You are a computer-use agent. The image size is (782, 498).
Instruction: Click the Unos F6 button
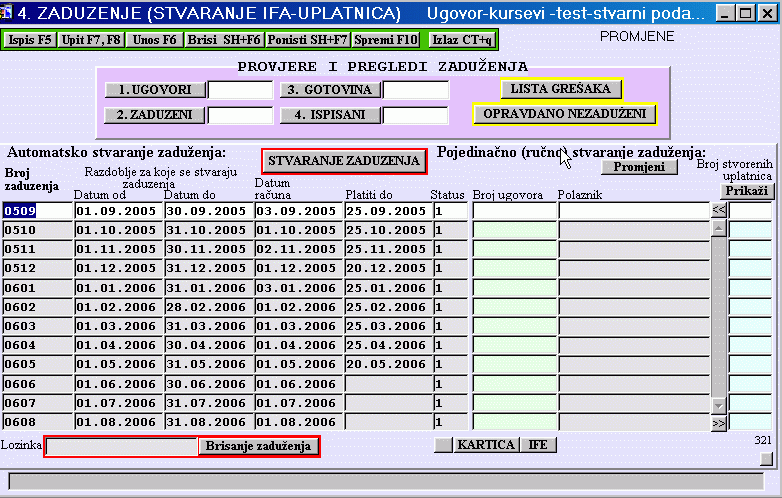(x=154, y=39)
